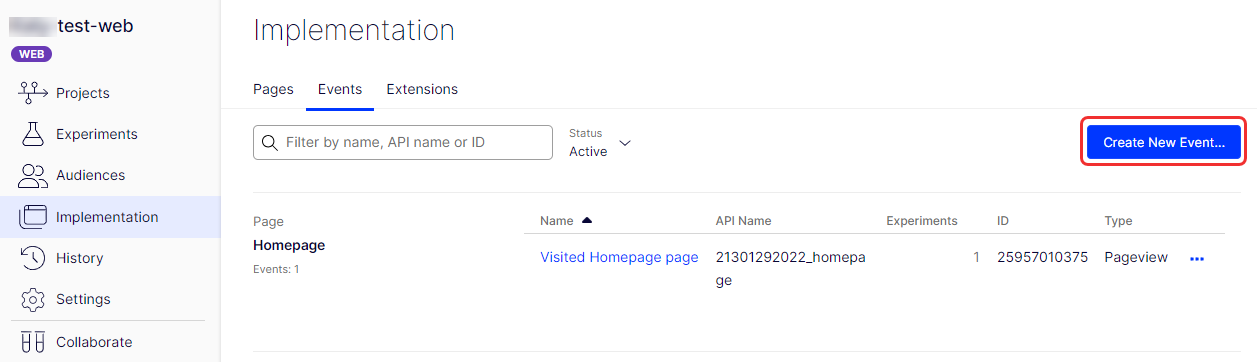Image resolution: width=1257 pixels, height=362 pixels.
Task: Select the Audiences people icon
Action: (33, 176)
